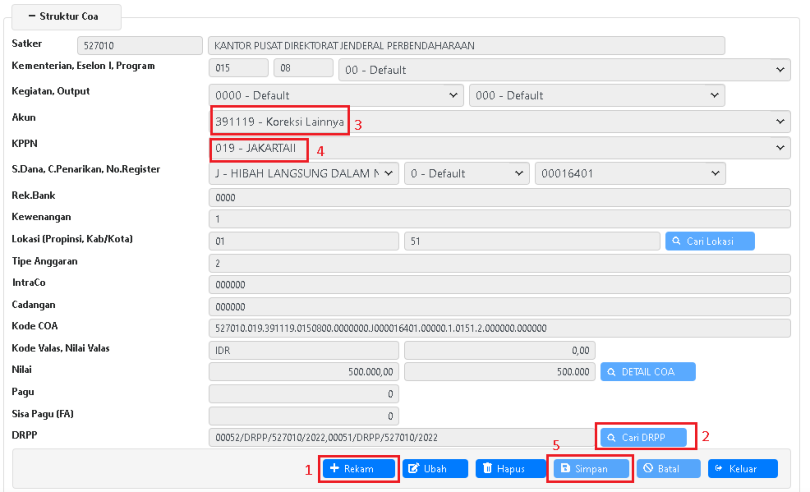The image size is (810, 492).
Task: Click the Keluar exit button
Action: (742, 468)
